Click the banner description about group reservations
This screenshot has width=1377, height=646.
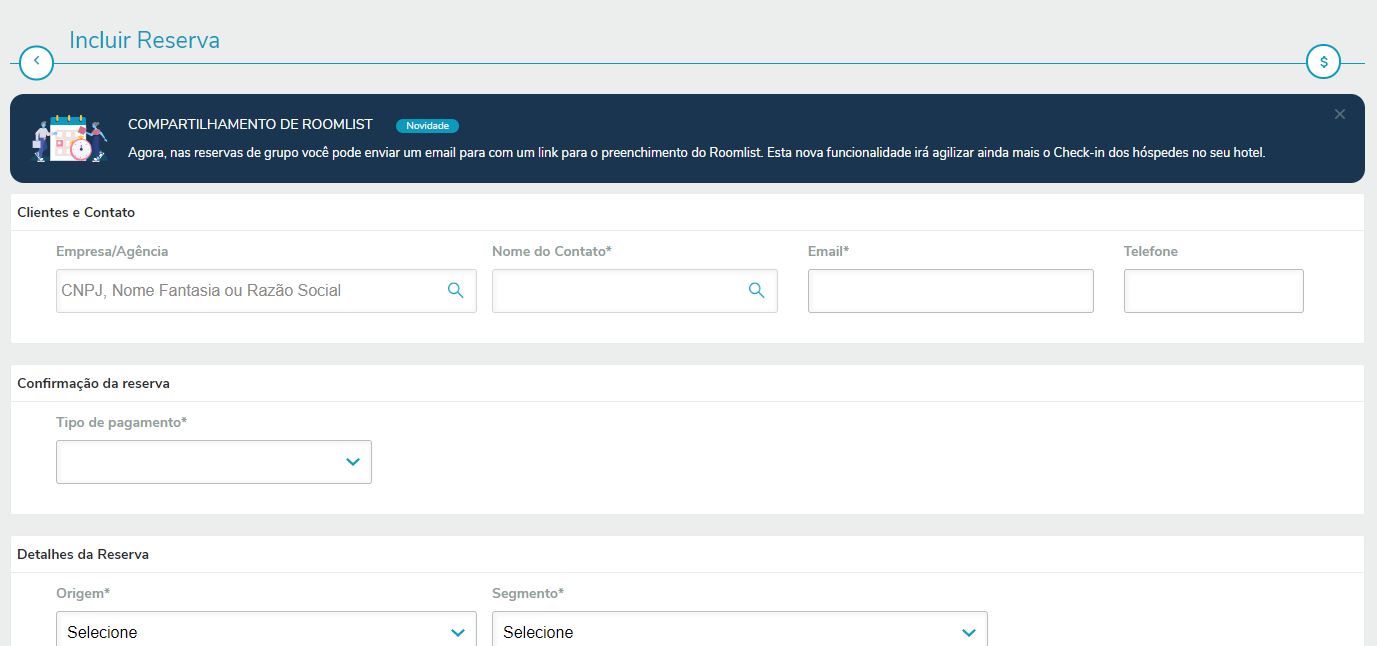tap(697, 153)
